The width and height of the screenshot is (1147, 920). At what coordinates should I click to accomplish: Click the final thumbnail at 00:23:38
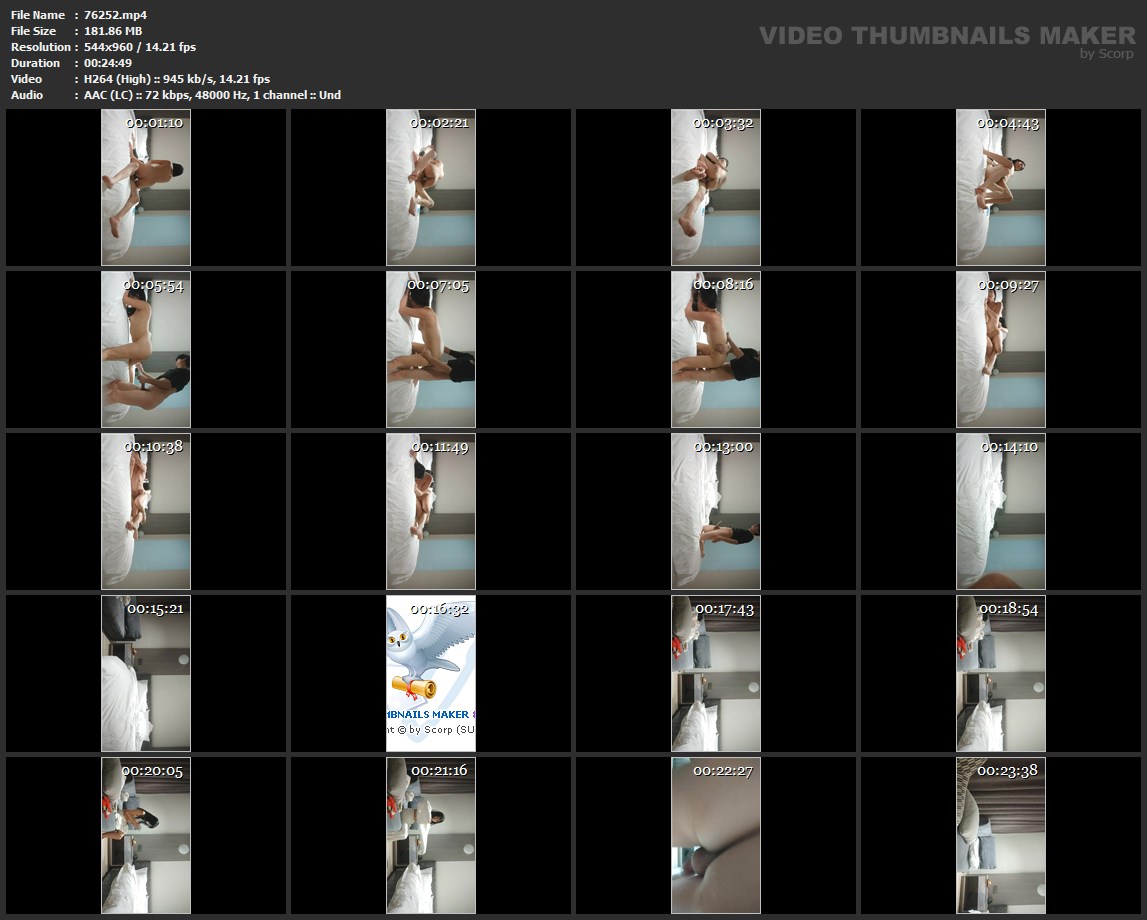1001,835
